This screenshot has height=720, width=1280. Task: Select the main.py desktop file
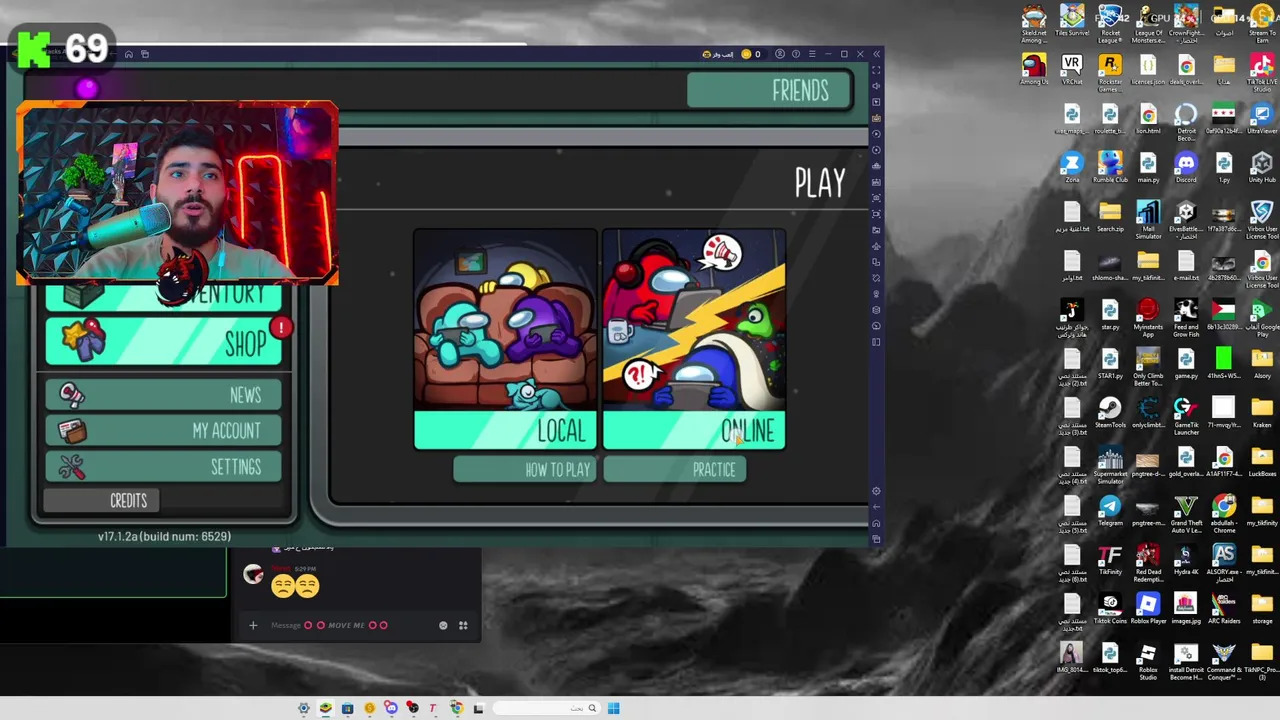point(1148,169)
